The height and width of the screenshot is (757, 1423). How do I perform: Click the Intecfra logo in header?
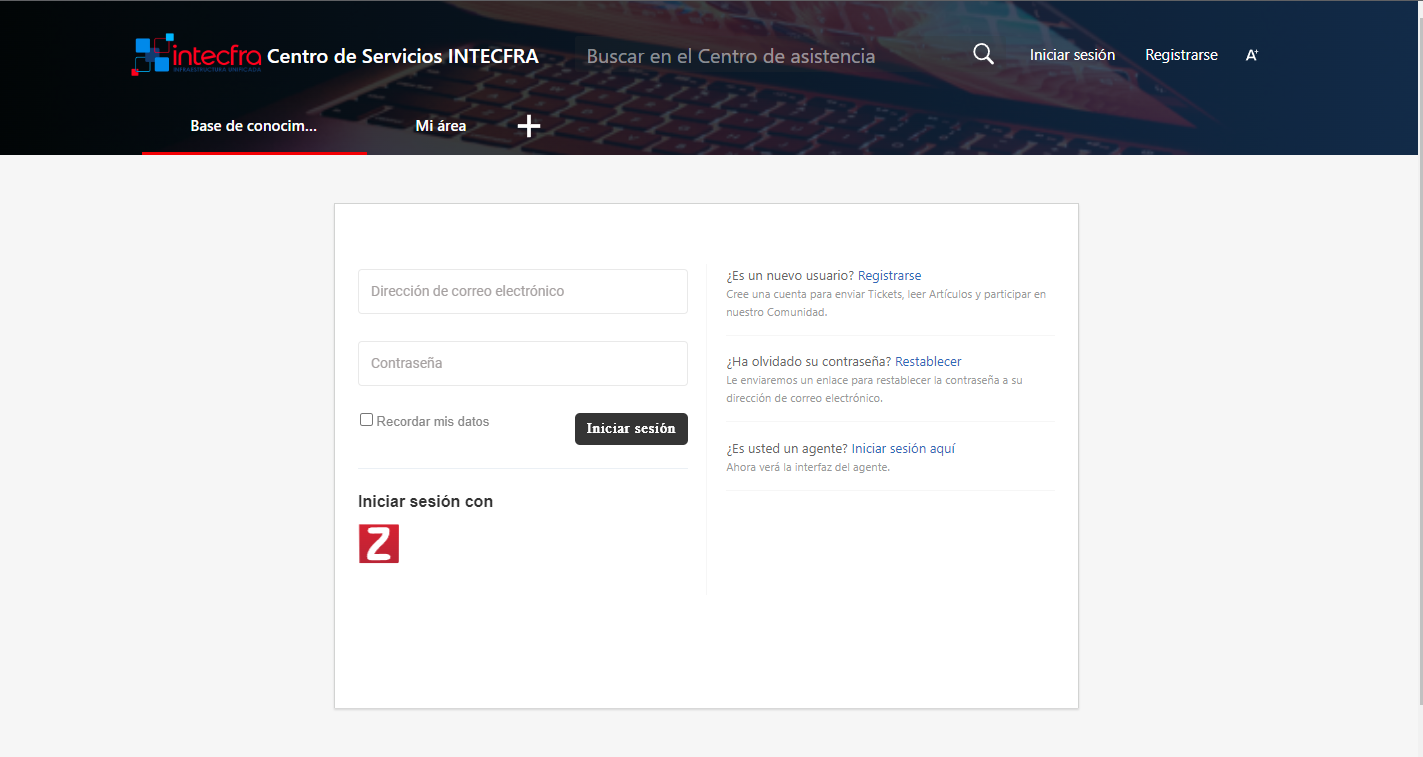click(x=196, y=55)
